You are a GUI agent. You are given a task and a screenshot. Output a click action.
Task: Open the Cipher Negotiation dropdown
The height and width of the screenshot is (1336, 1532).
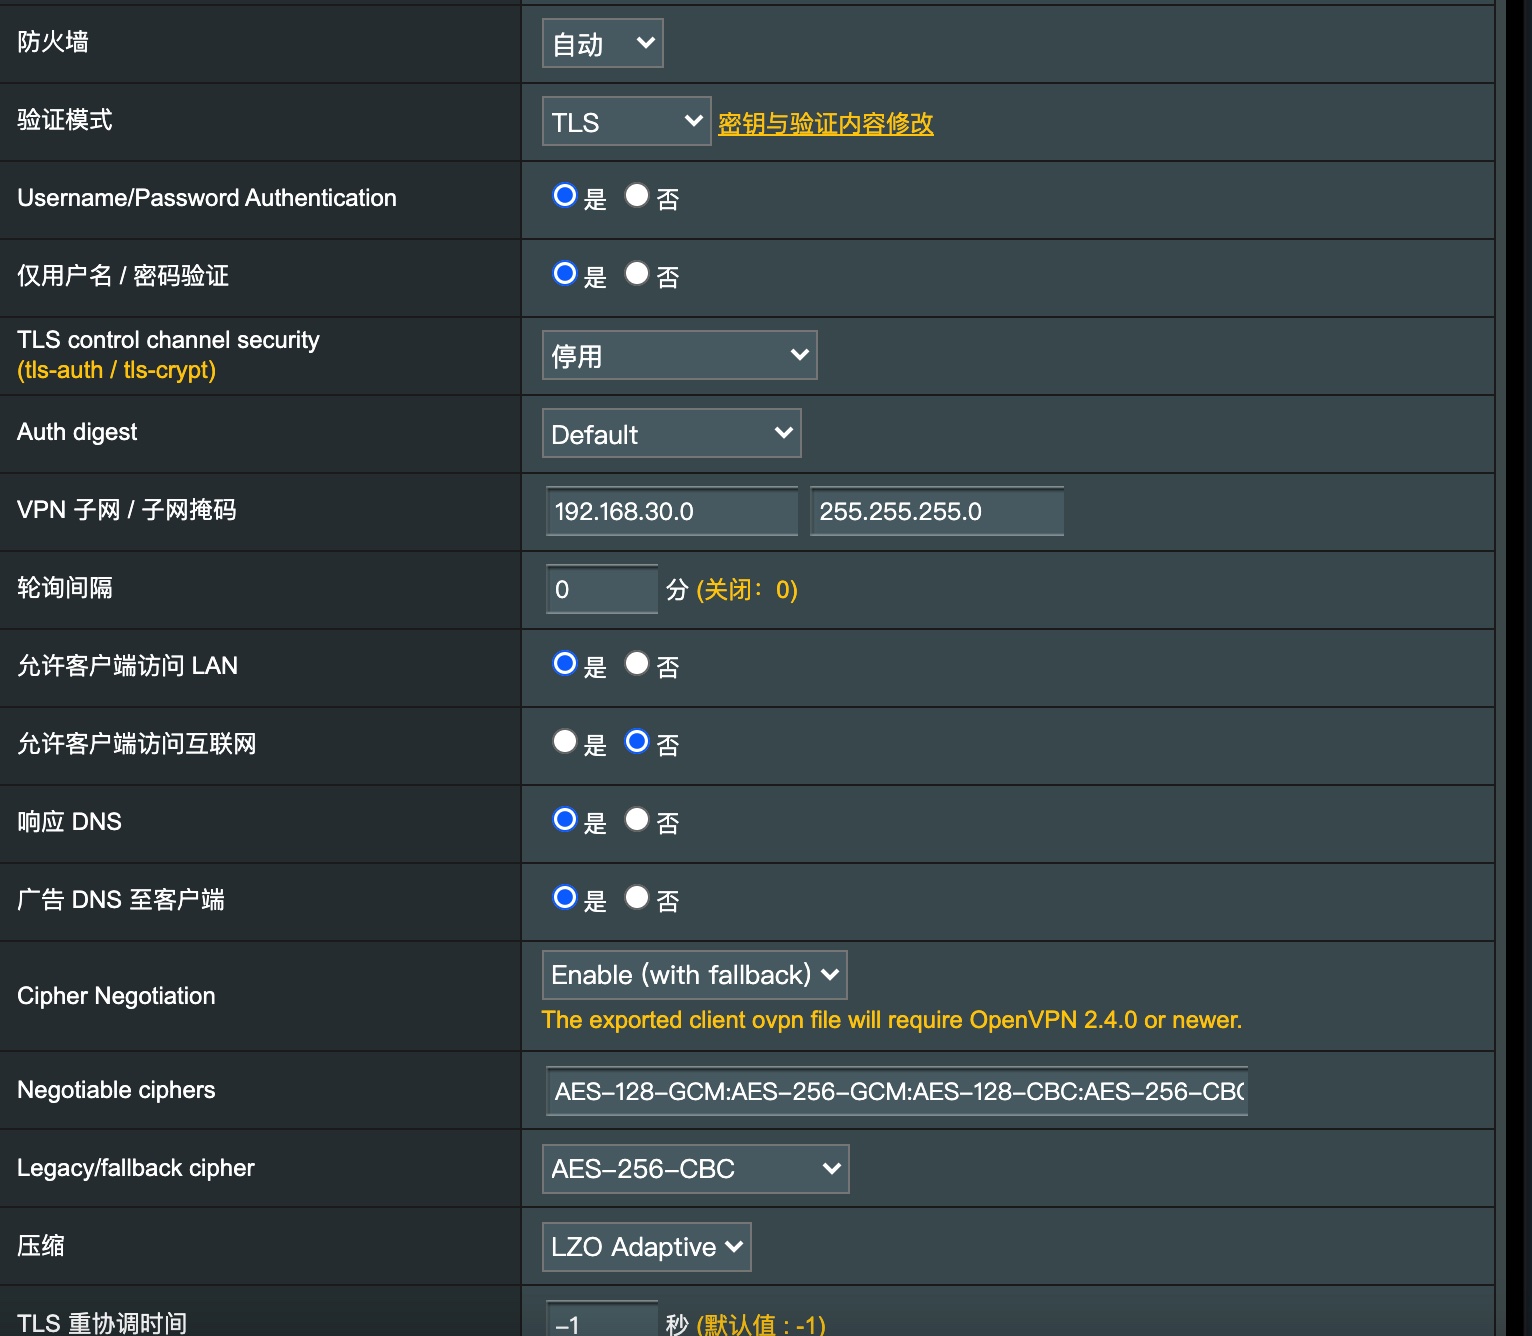coord(694,974)
